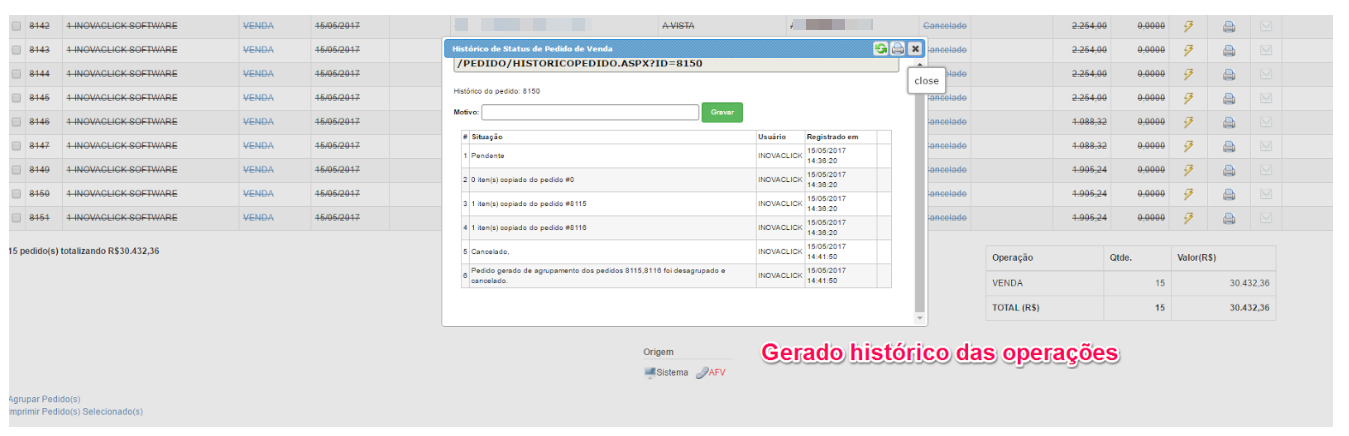Click the dialog's vertical scrollbar

click(x=919, y=200)
